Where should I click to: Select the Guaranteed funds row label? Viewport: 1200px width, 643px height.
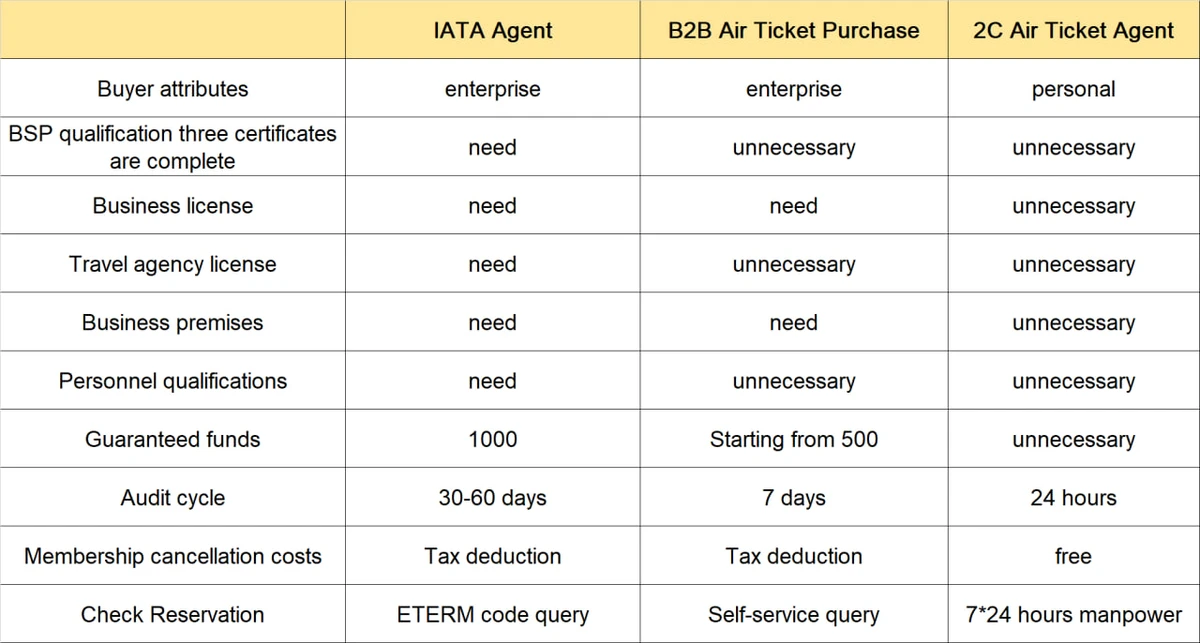172,440
